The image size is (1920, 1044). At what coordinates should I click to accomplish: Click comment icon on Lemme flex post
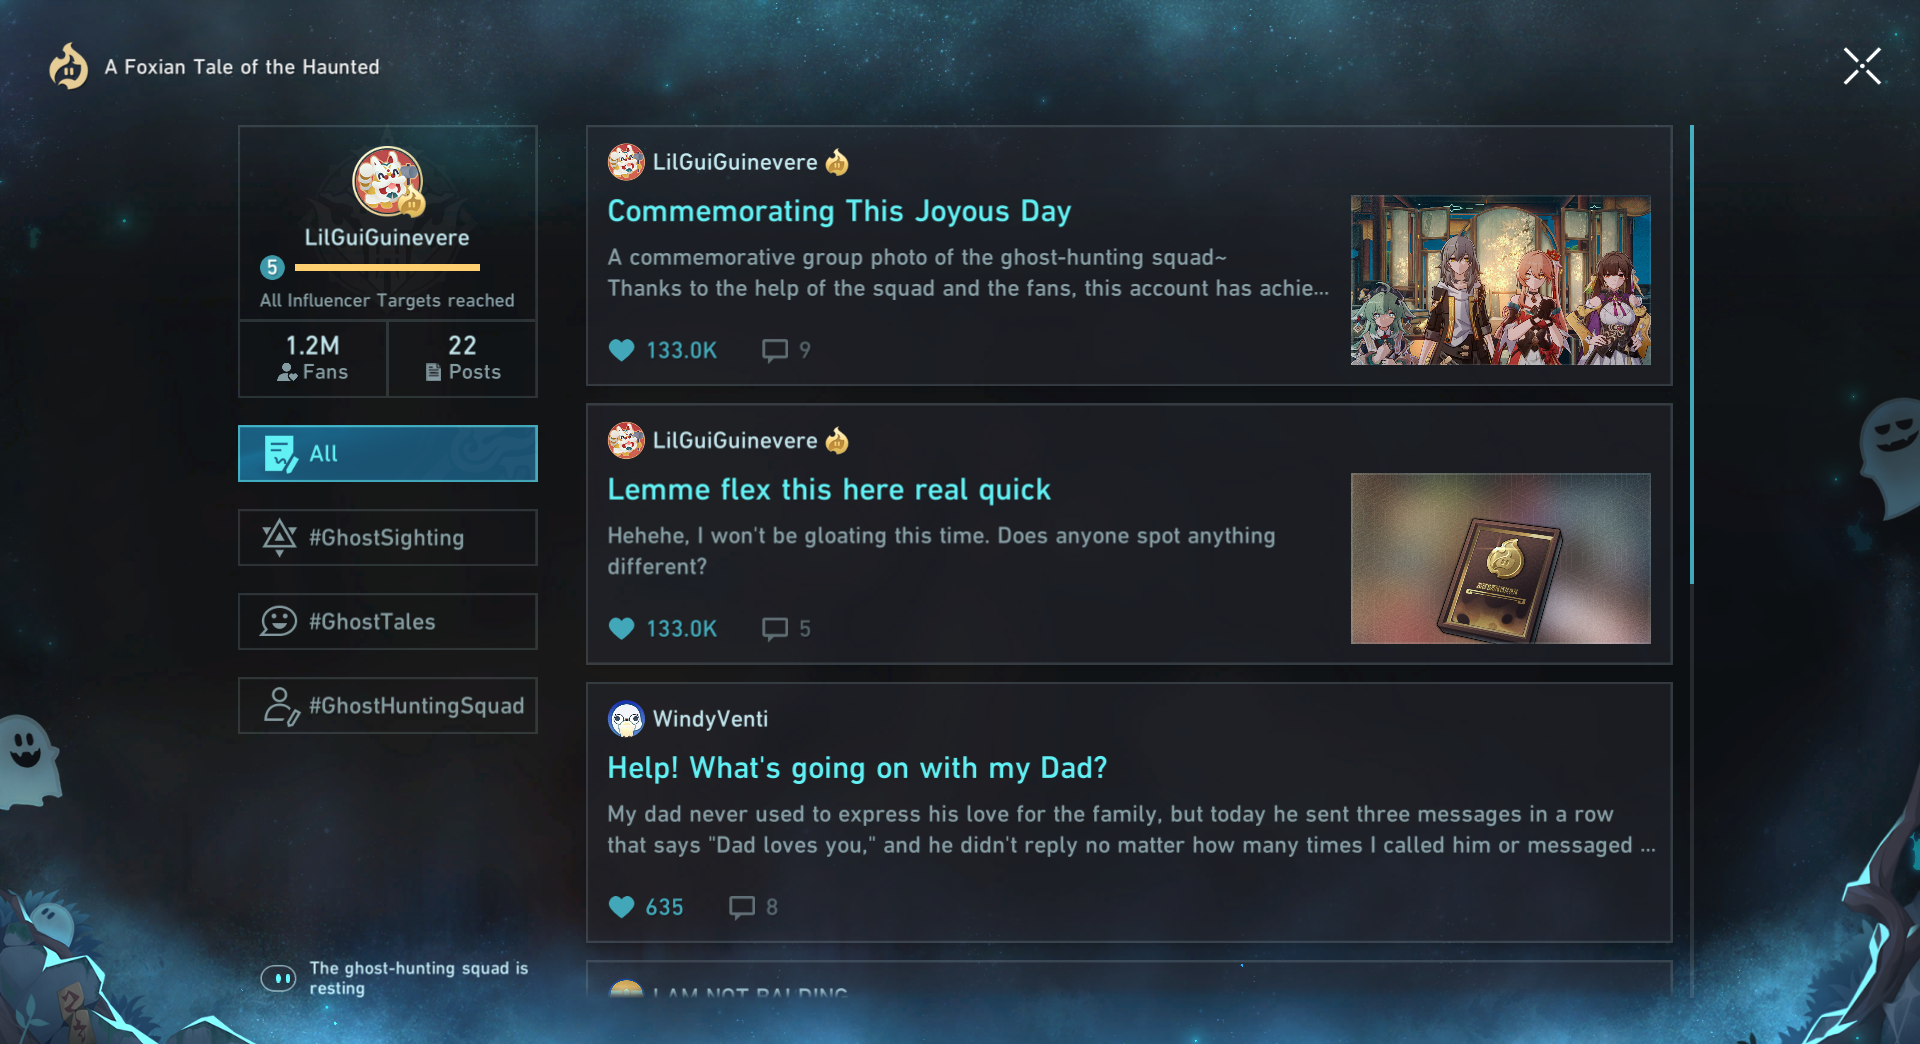774,628
